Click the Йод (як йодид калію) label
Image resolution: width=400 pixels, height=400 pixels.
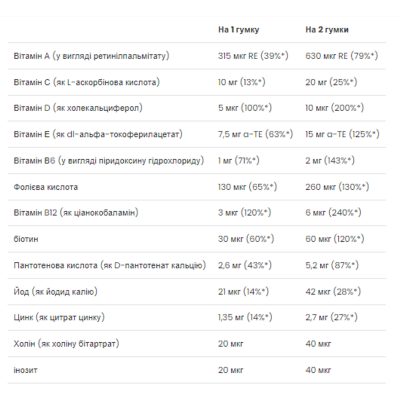(56, 292)
